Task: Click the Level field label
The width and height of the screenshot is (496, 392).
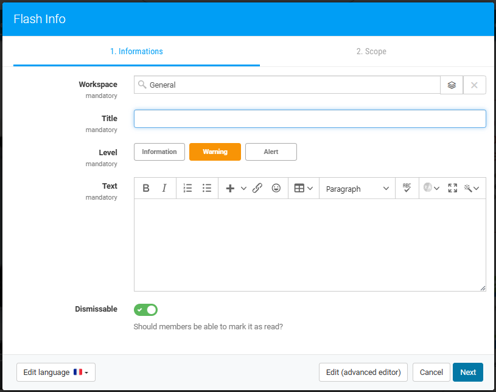Action: [x=108, y=153]
